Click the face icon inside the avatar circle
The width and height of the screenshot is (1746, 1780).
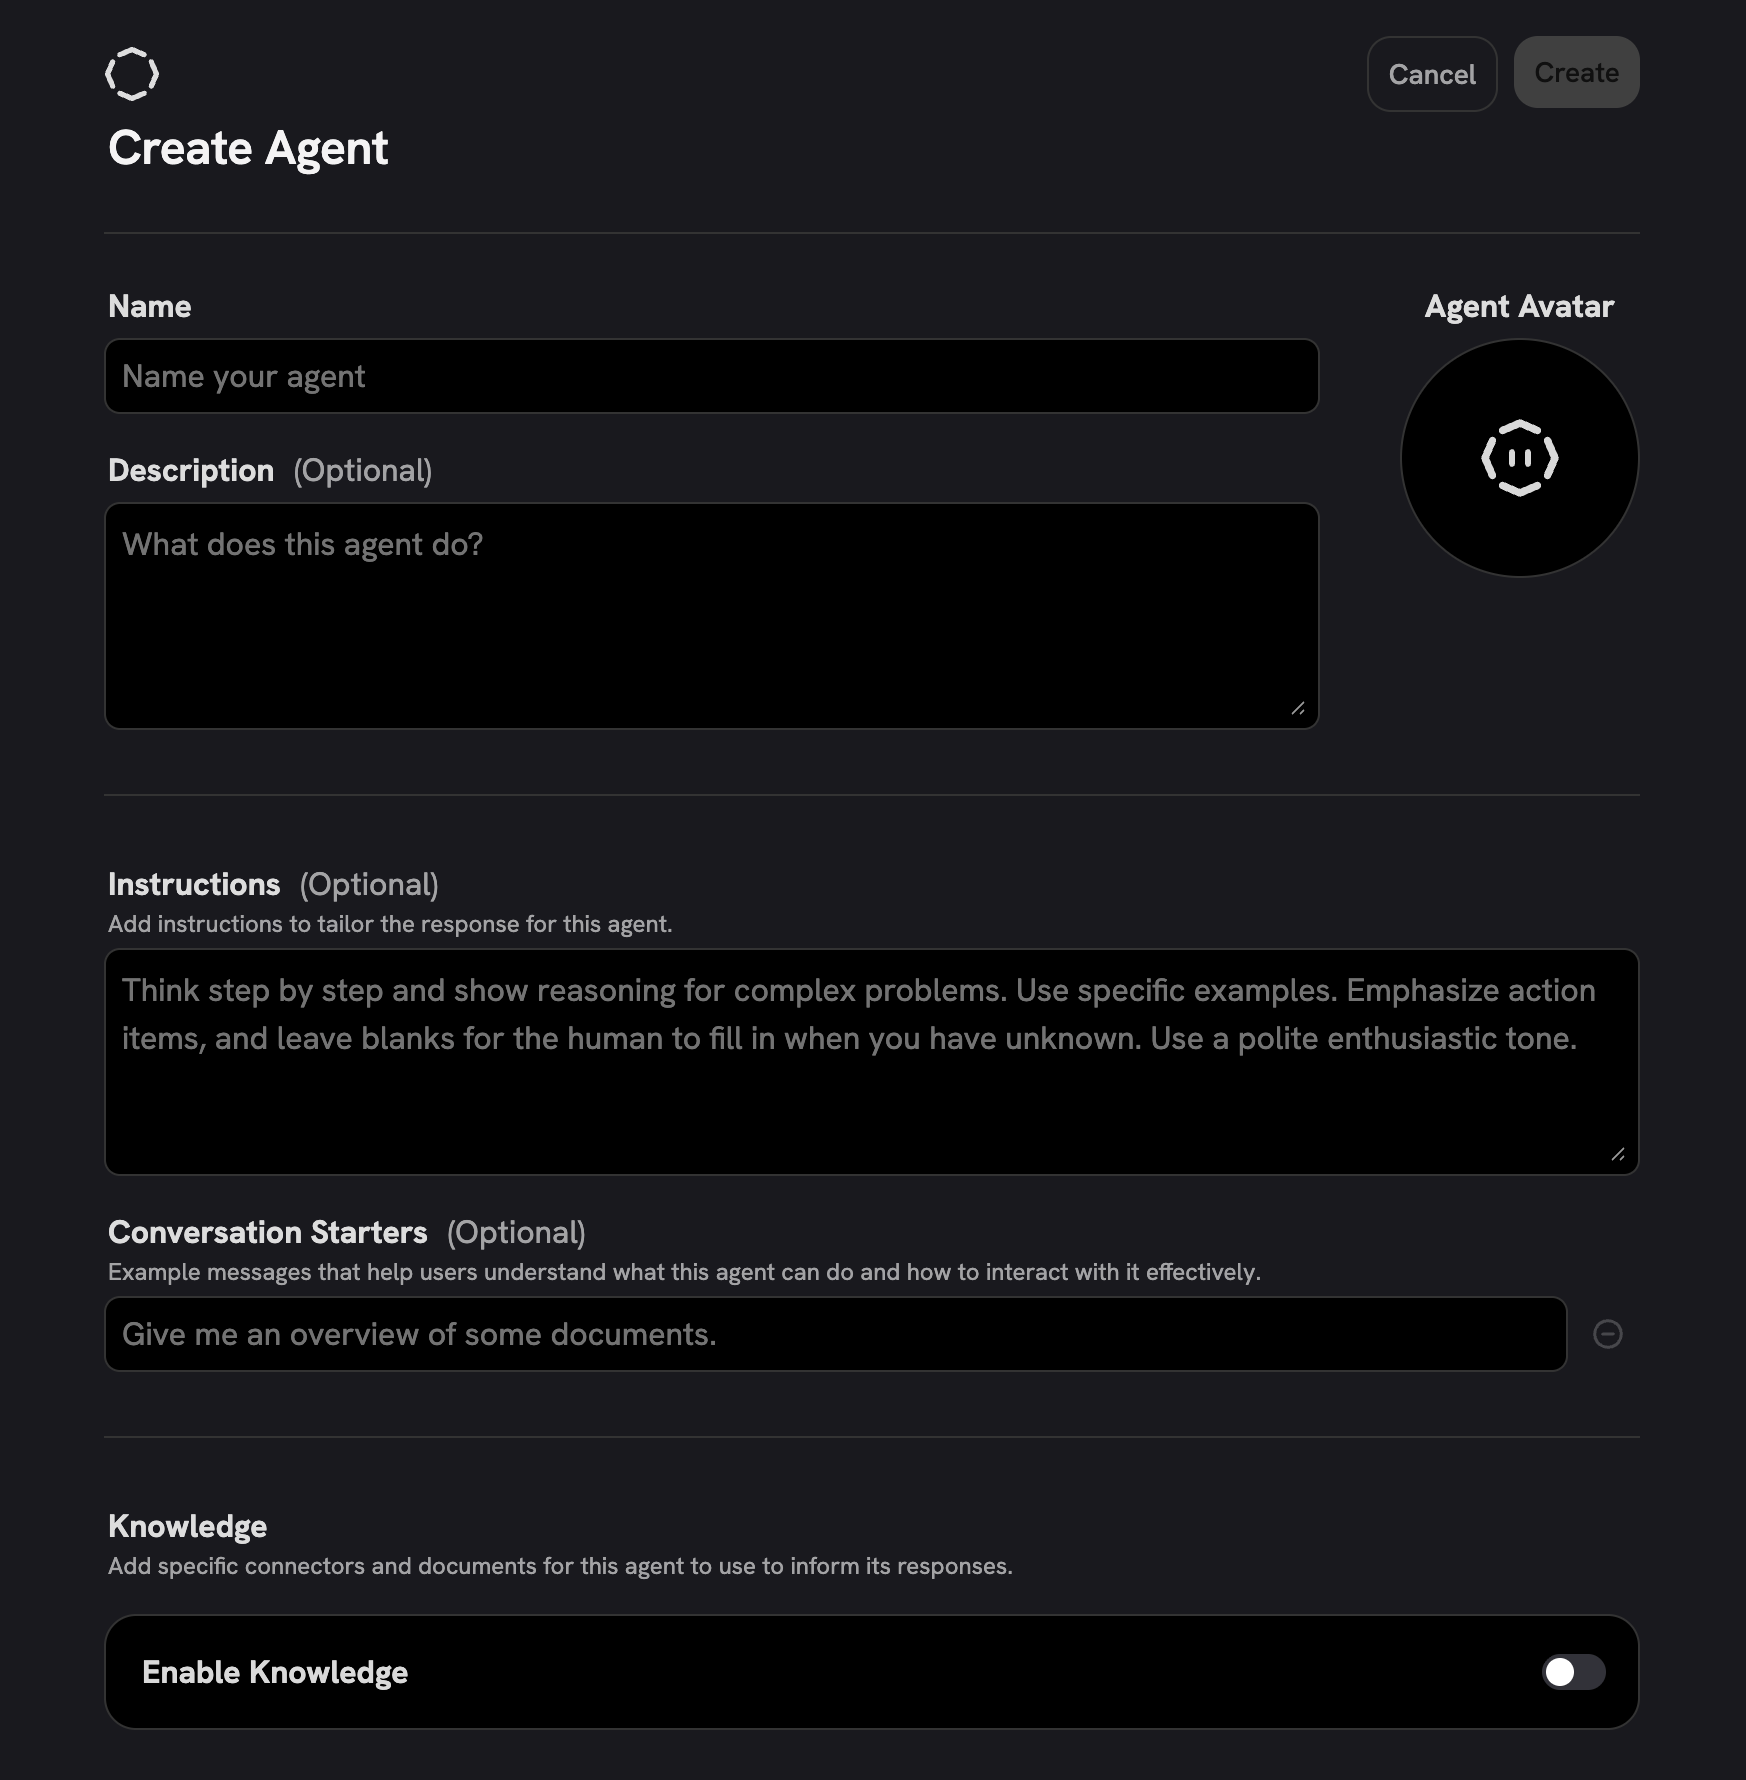coord(1519,457)
